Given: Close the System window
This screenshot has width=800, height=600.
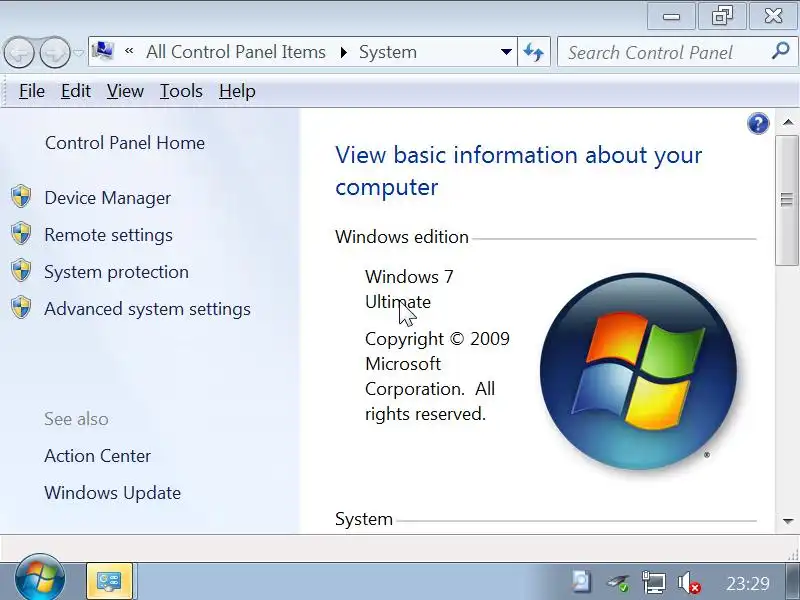Looking at the screenshot, I should pyautogui.click(x=773, y=16).
